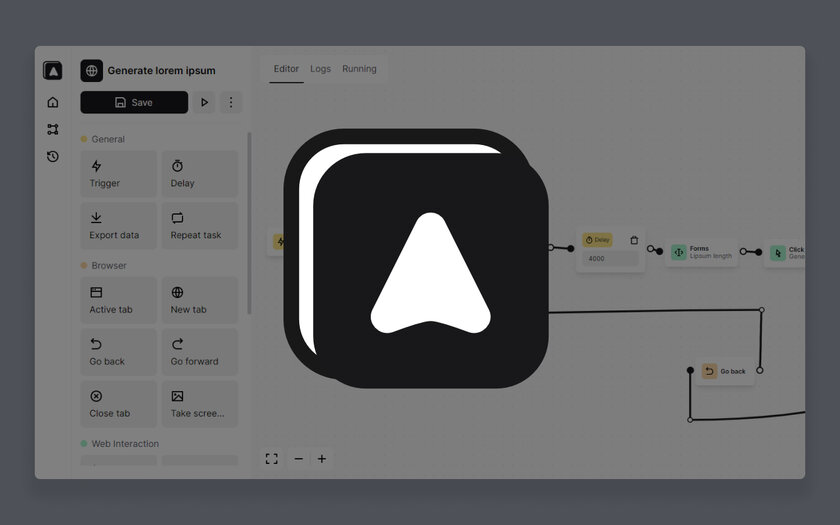Choose the Repeat task block
The image size is (840, 525).
click(x=199, y=226)
